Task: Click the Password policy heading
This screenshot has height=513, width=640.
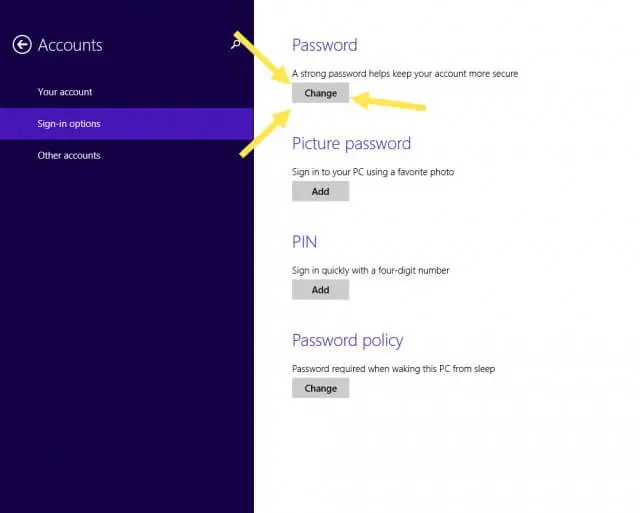Action: coord(348,340)
